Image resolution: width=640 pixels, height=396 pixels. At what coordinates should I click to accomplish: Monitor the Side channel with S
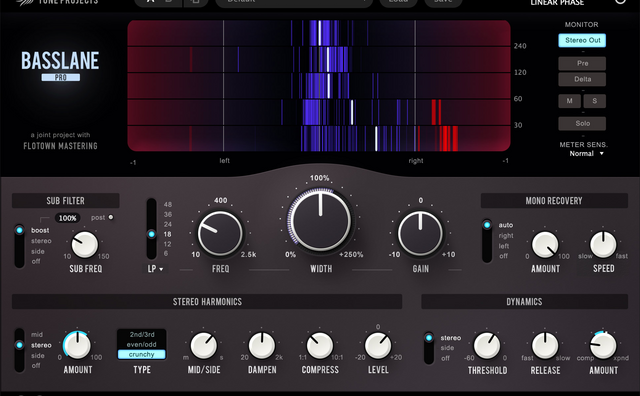[595, 101]
